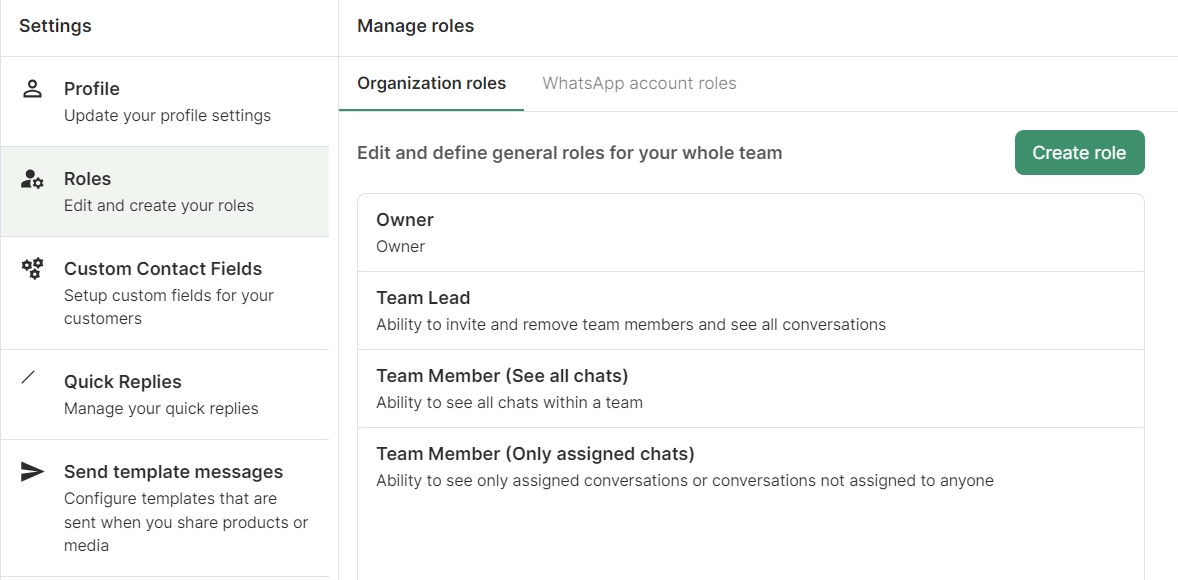Click 'Manage your quick replies' subtitle
The height and width of the screenshot is (580, 1178).
[161, 409]
